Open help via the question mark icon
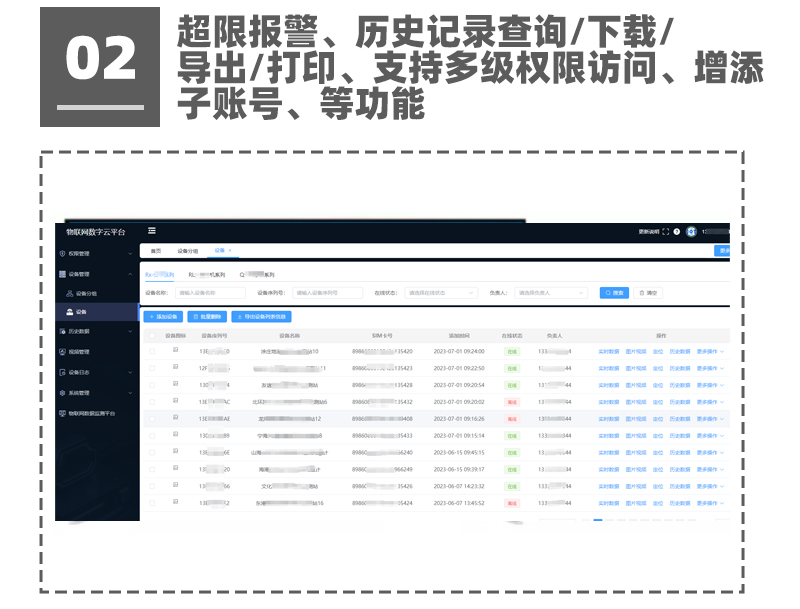This screenshot has width=800, height=609. point(677,232)
